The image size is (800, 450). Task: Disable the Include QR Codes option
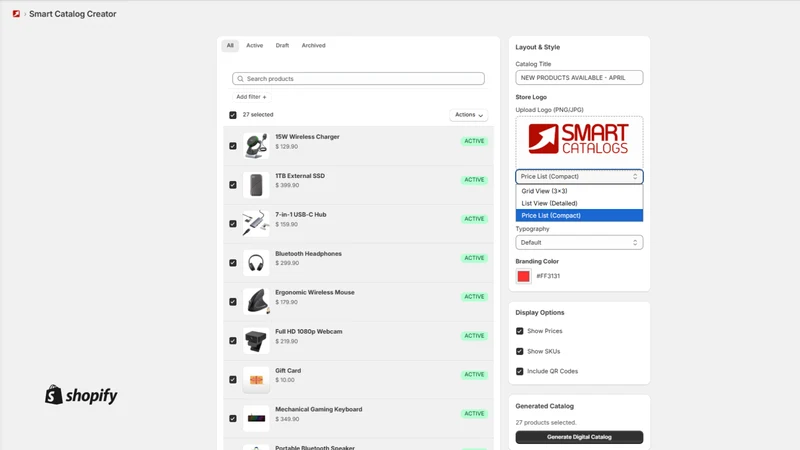tap(519, 371)
